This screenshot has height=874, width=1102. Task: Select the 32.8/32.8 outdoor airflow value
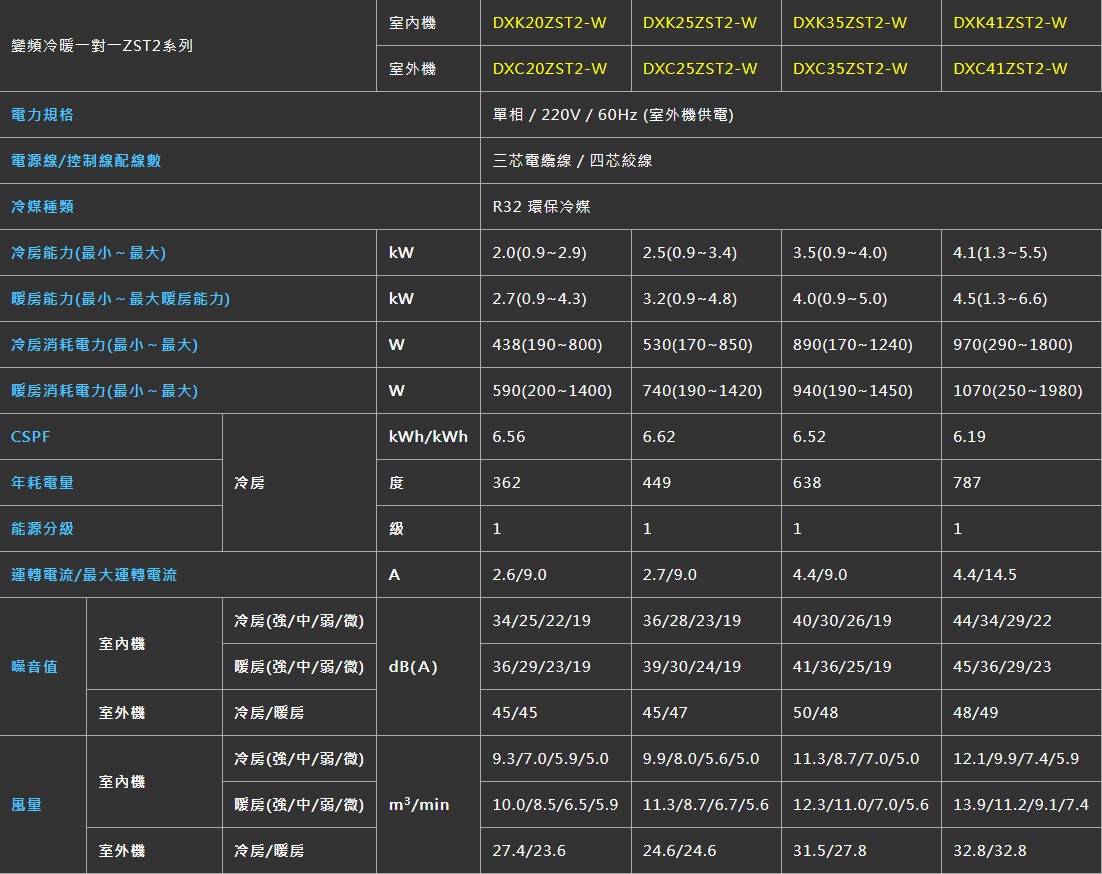990,851
